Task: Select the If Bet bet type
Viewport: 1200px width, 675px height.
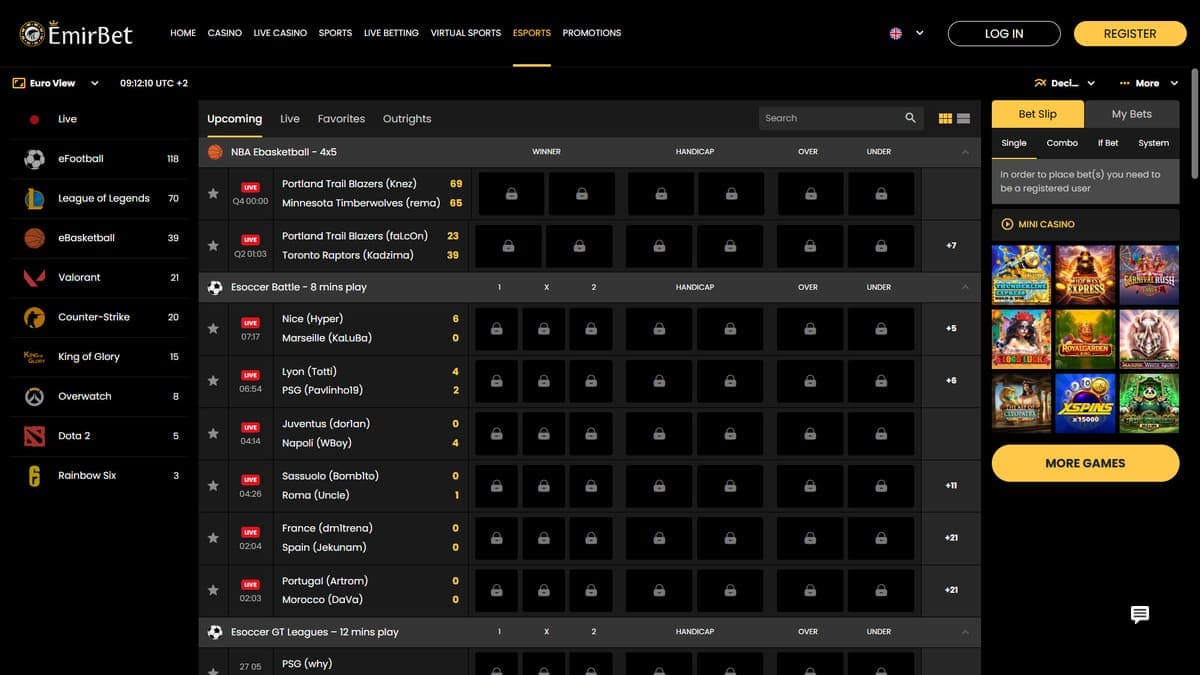Action: 1108,143
